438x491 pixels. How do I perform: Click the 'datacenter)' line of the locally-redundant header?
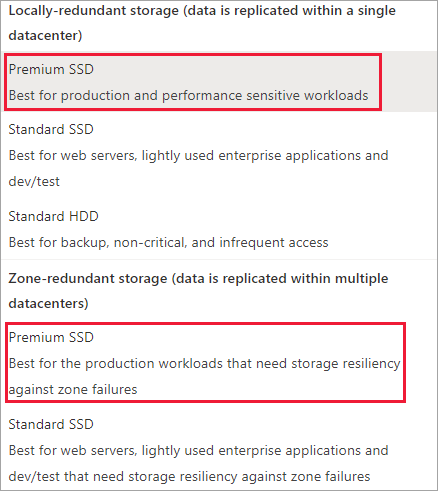click(45, 36)
